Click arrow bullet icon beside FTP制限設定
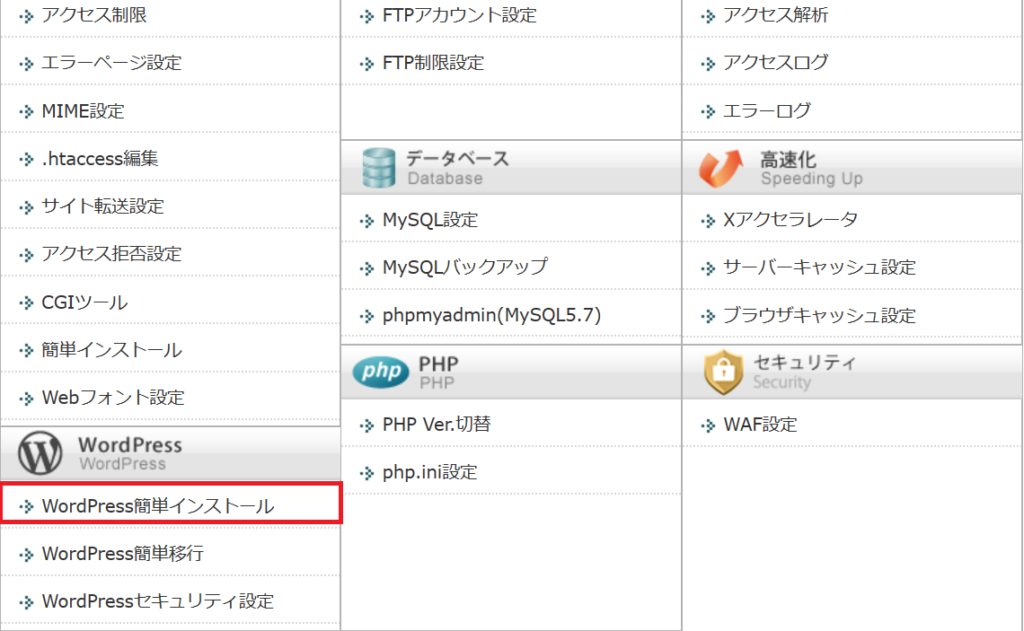The width and height of the screenshot is (1024, 631). [367, 64]
